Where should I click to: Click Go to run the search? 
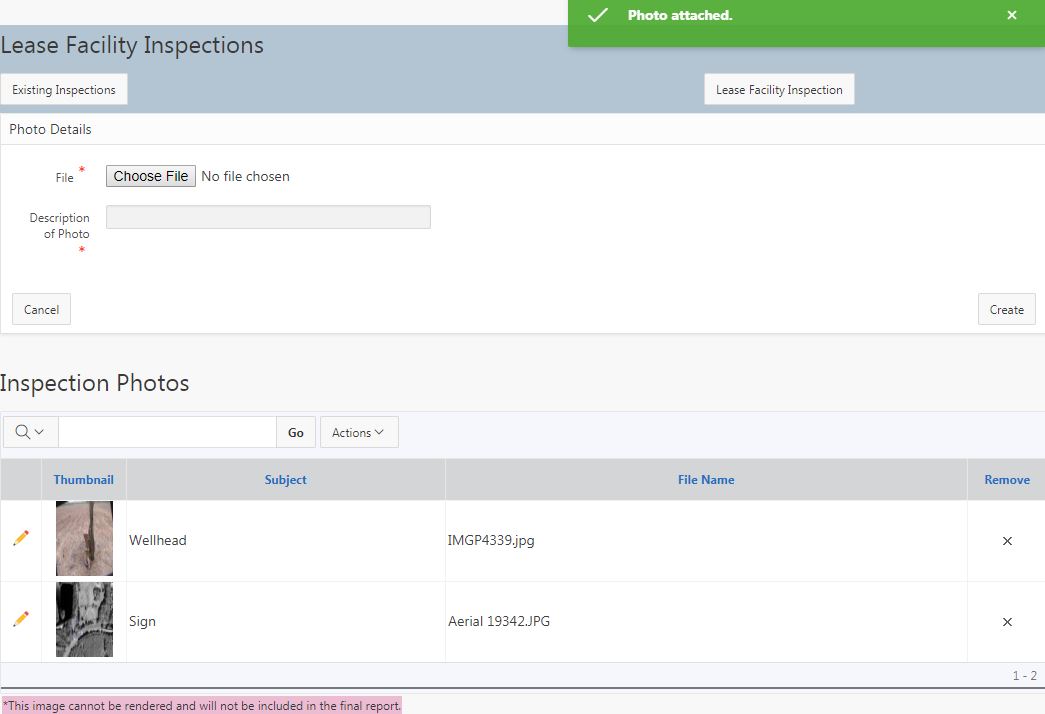coord(296,432)
